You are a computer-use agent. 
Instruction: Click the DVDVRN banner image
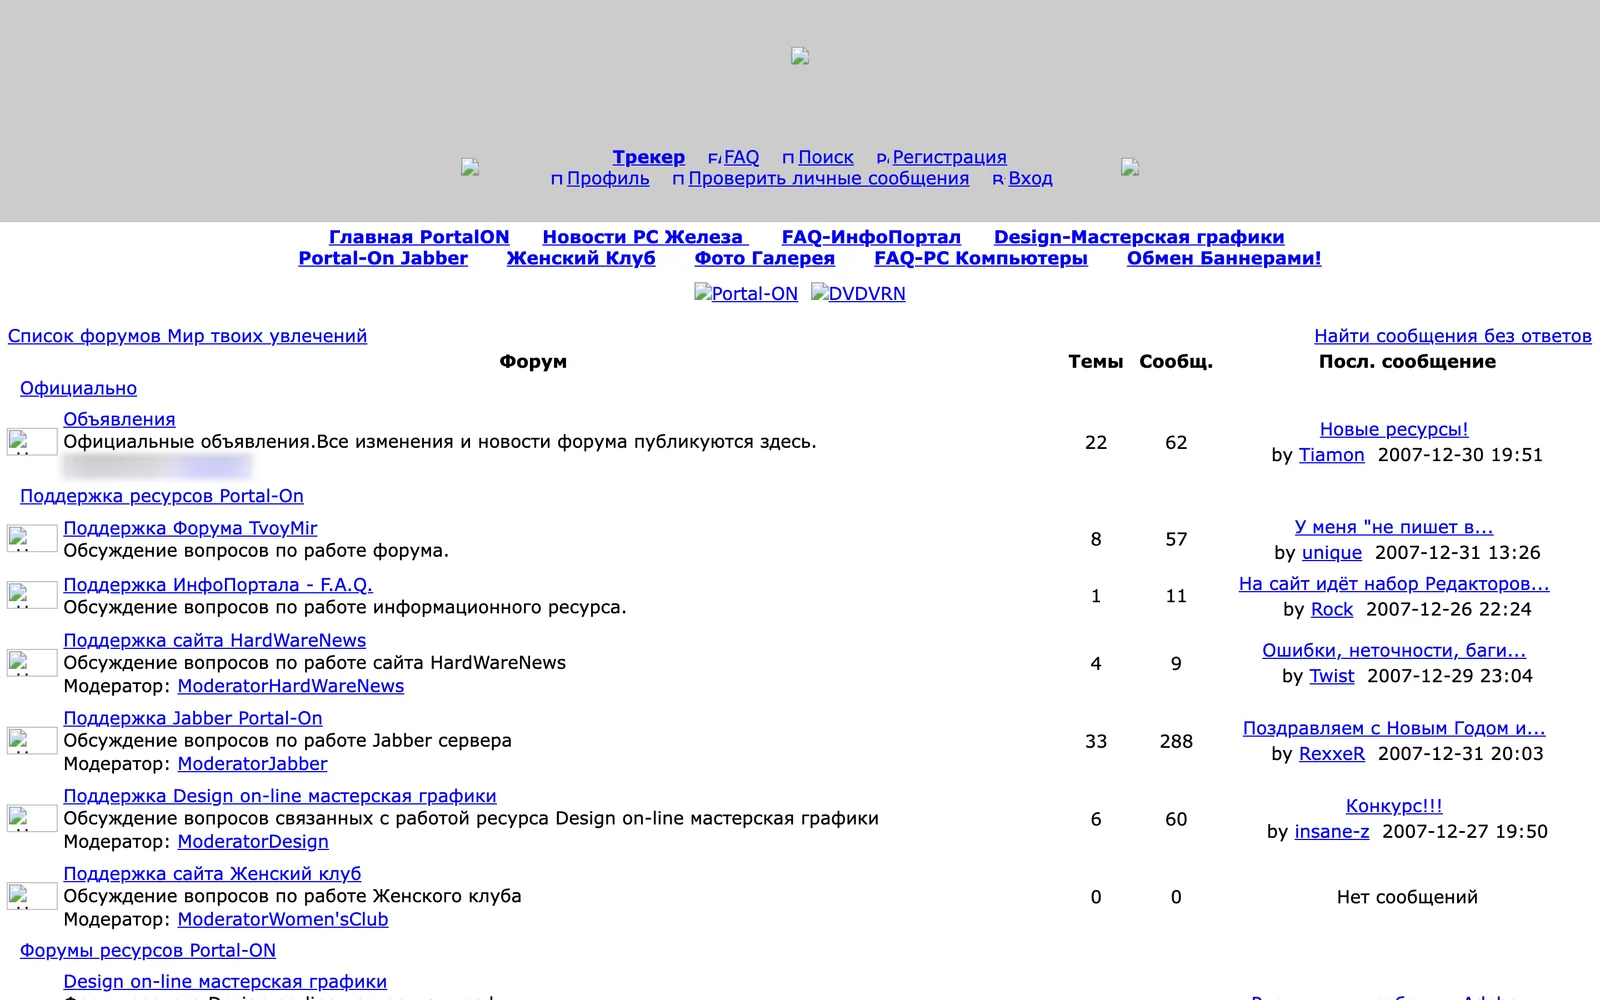coord(858,293)
